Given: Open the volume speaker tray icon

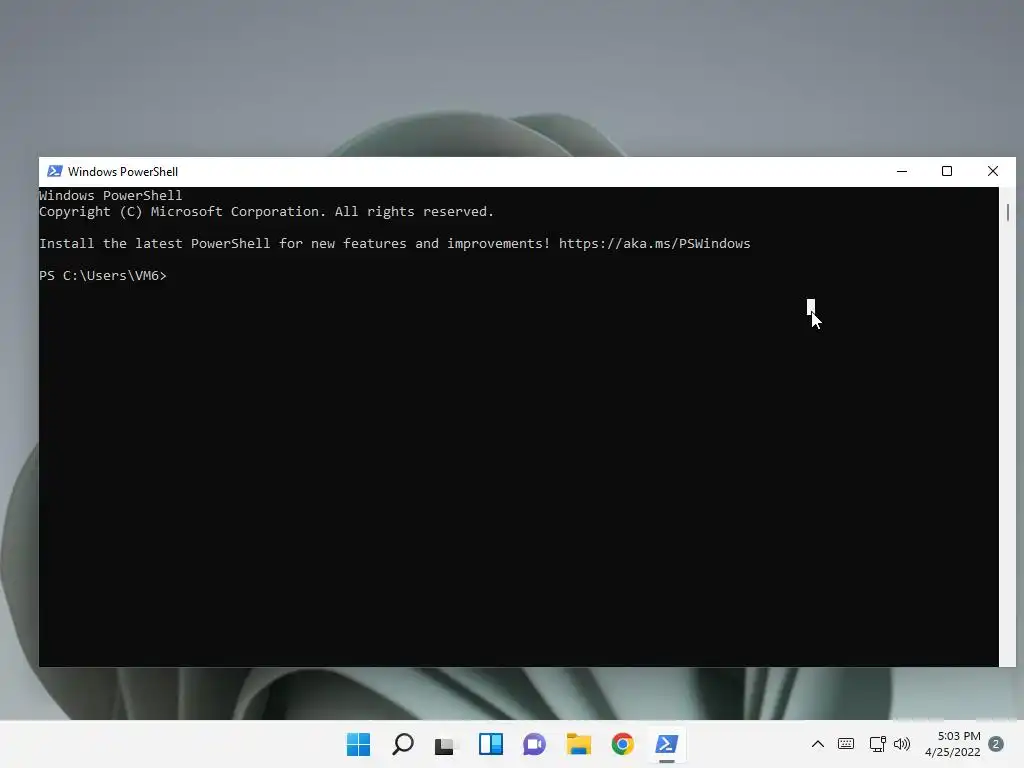Looking at the screenshot, I should tap(902, 744).
